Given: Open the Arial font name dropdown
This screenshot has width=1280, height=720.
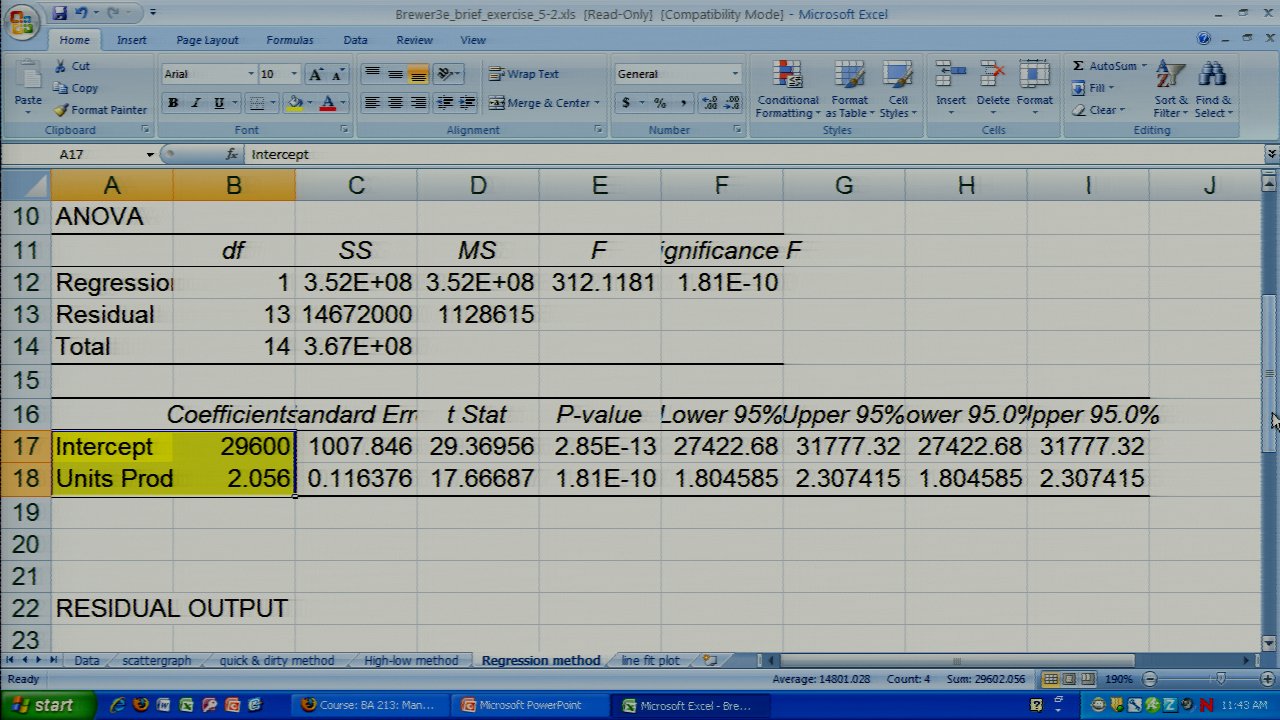Looking at the screenshot, I should point(250,74).
